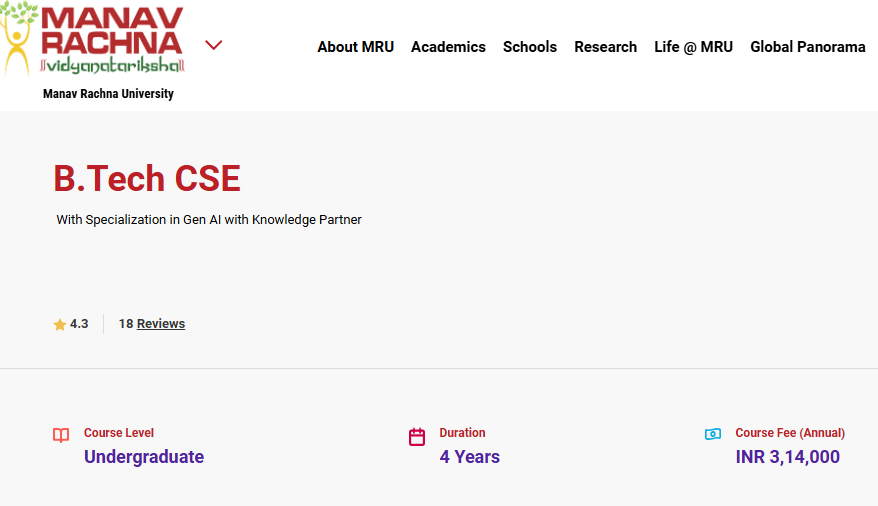Click the INR 3,14,000 fee amount

coord(787,457)
